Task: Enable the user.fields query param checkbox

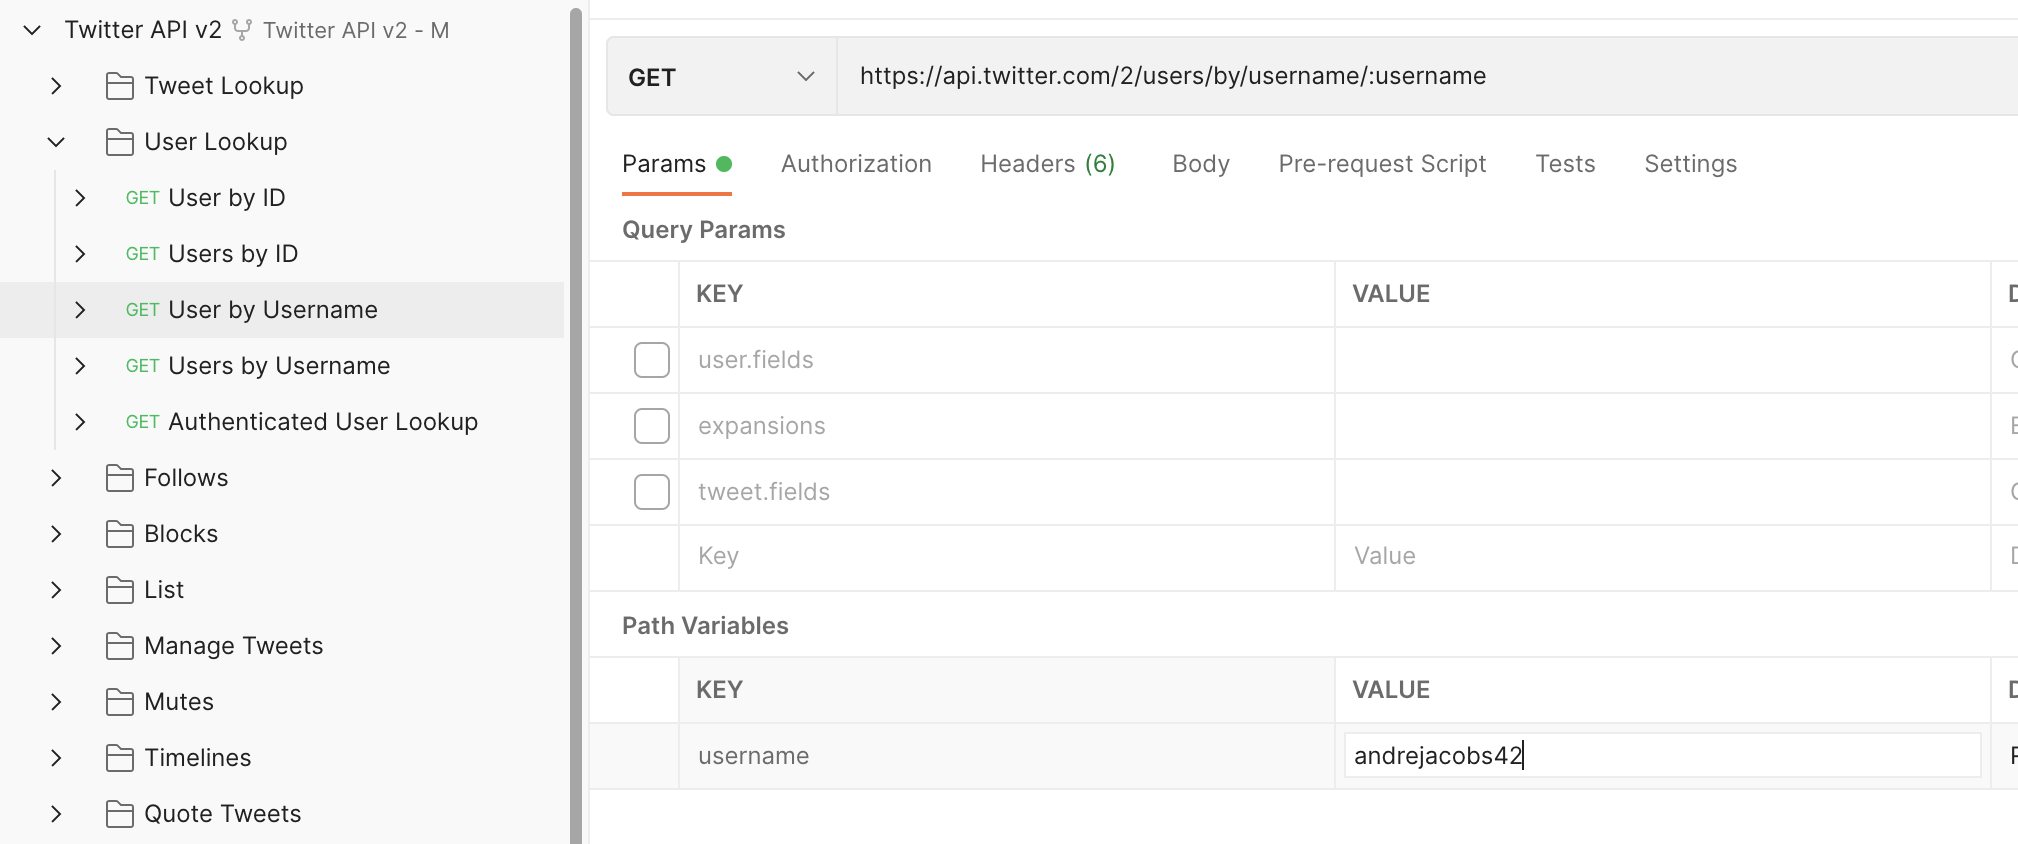Action: 652,360
